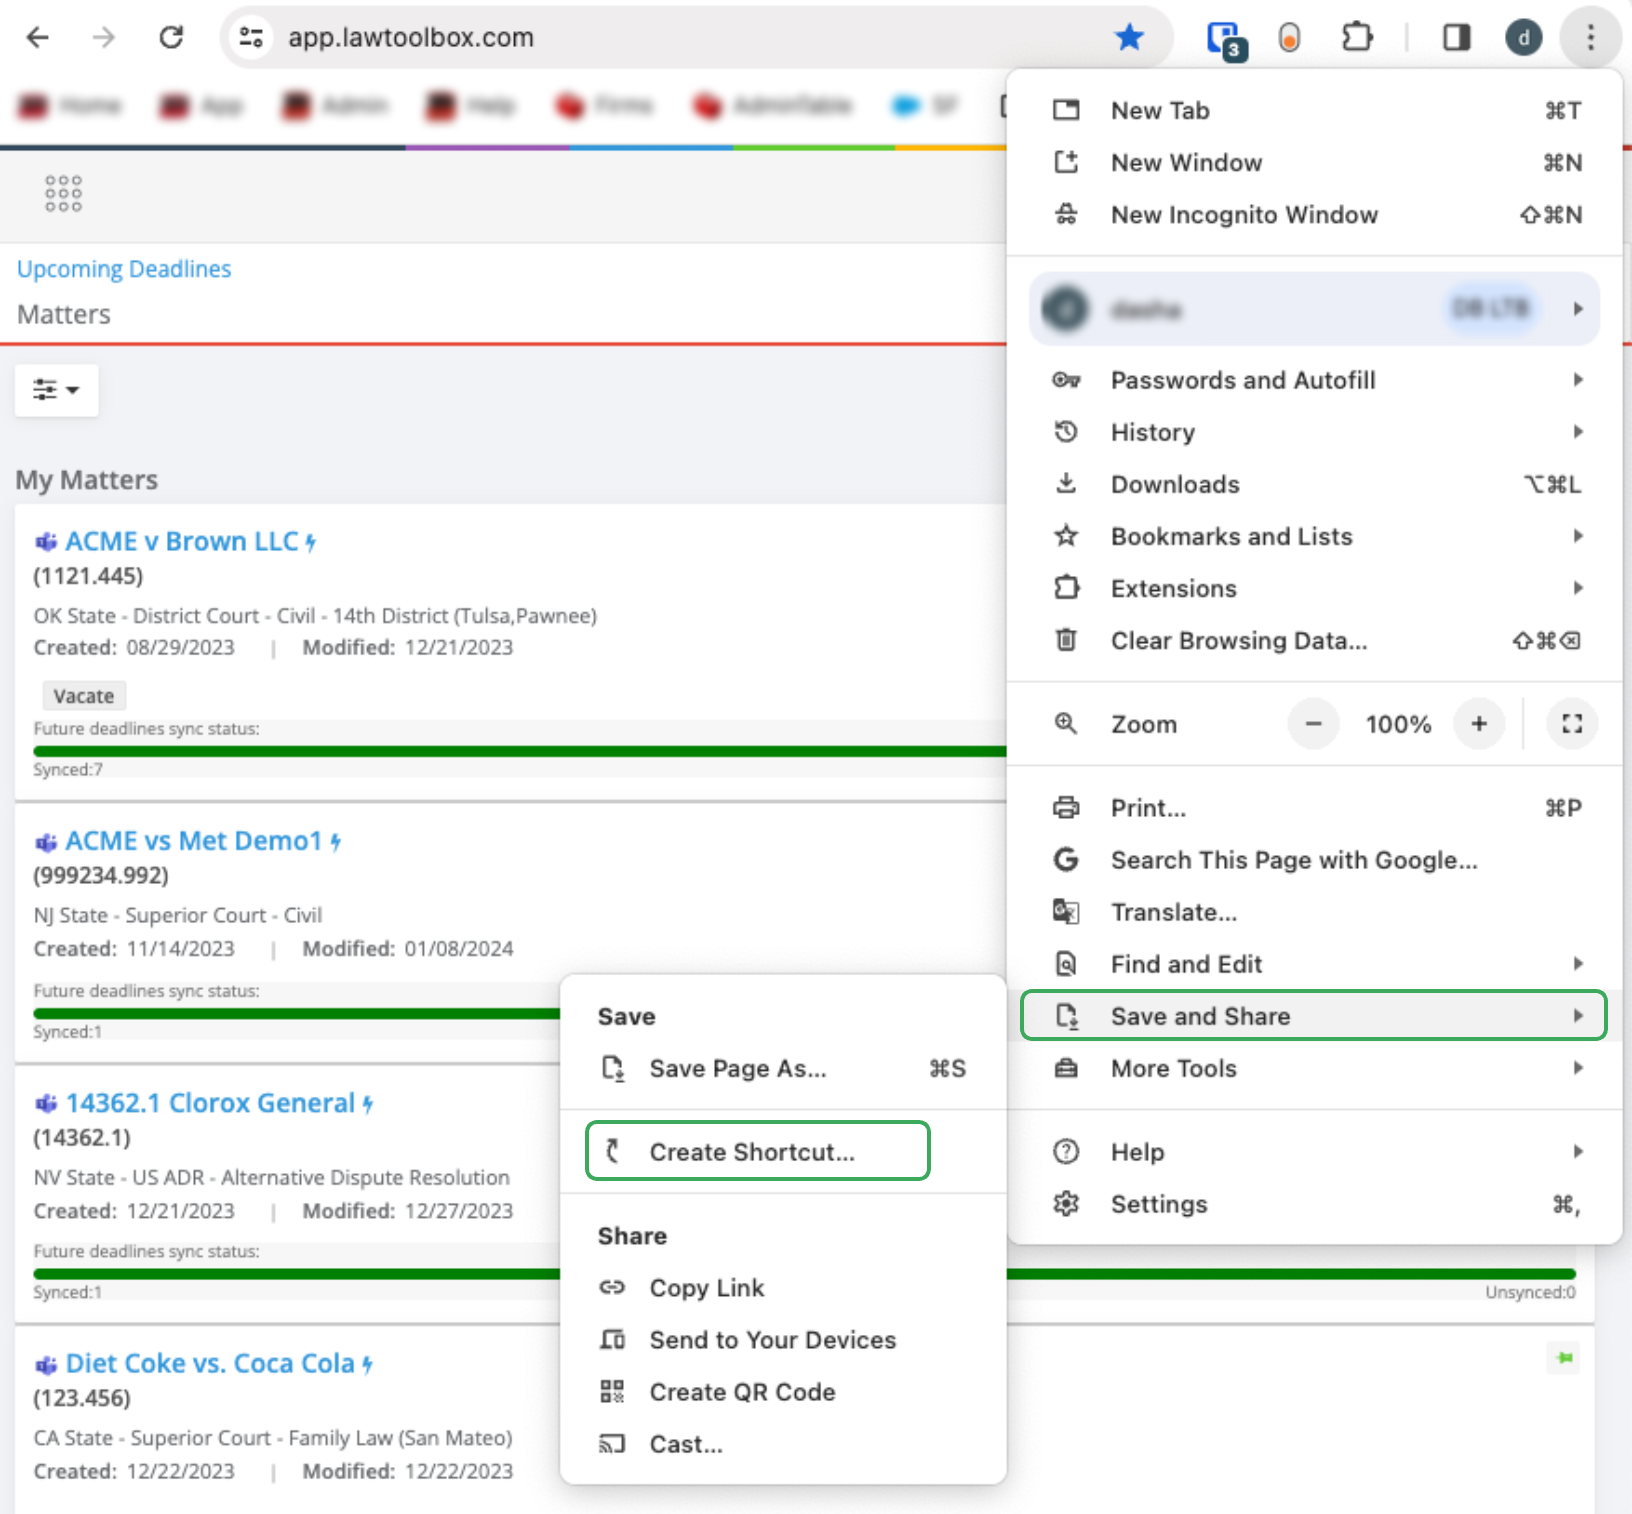Click the Teams icon beside Diet Coke vs. Coca Cola
This screenshot has width=1632, height=1514.
click(46, 1365)
